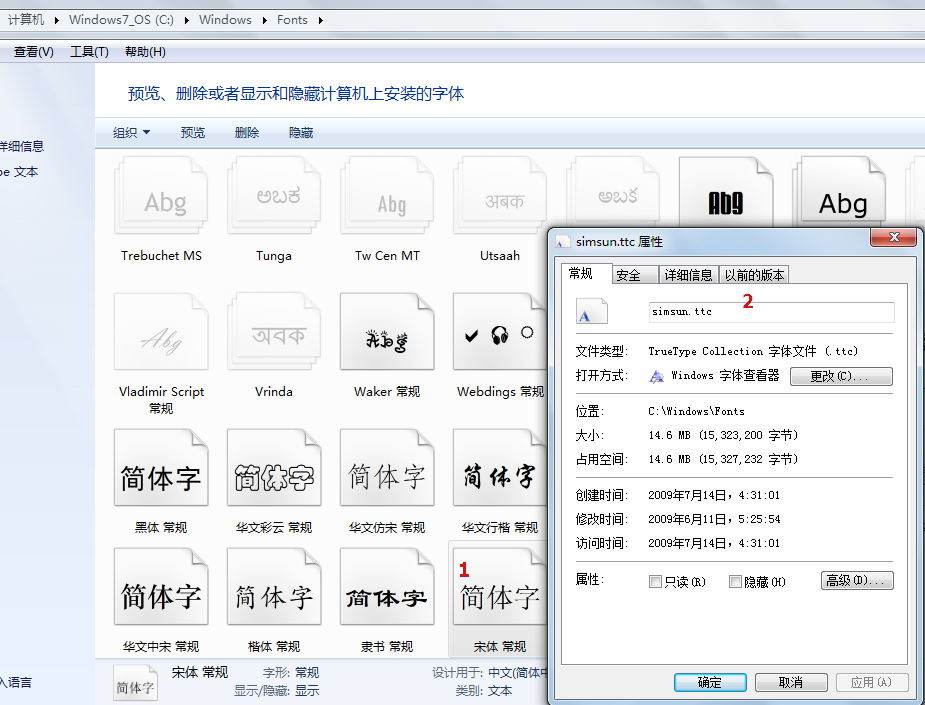
Task: Select the 华文仿宋 常规 font icon
Action: [388, 467]
